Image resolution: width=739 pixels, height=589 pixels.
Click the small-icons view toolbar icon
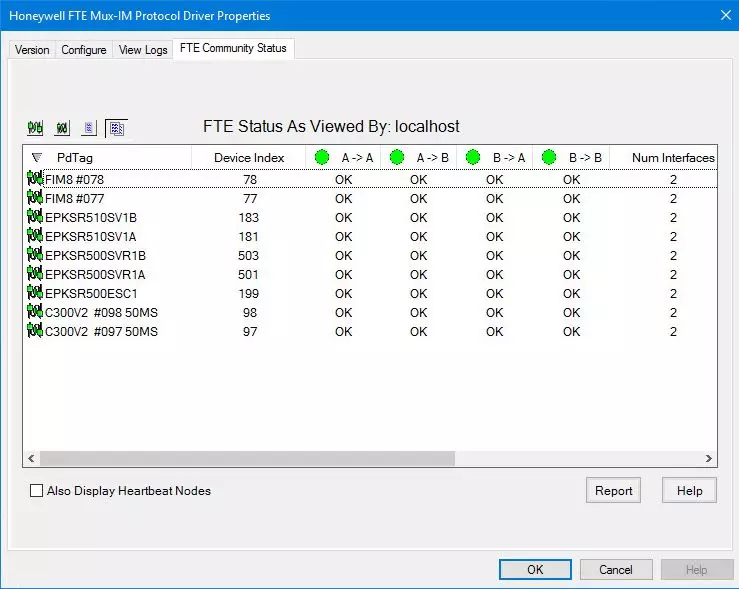62,128
